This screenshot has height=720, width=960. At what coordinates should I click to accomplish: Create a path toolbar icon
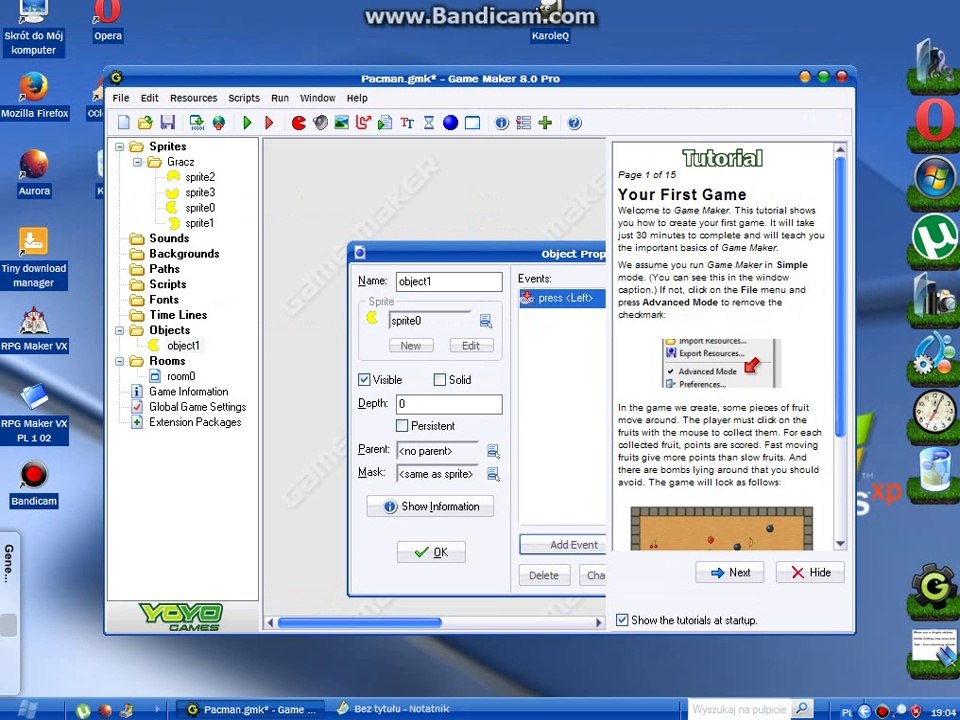pyautogui.click(x=363, y=122)
